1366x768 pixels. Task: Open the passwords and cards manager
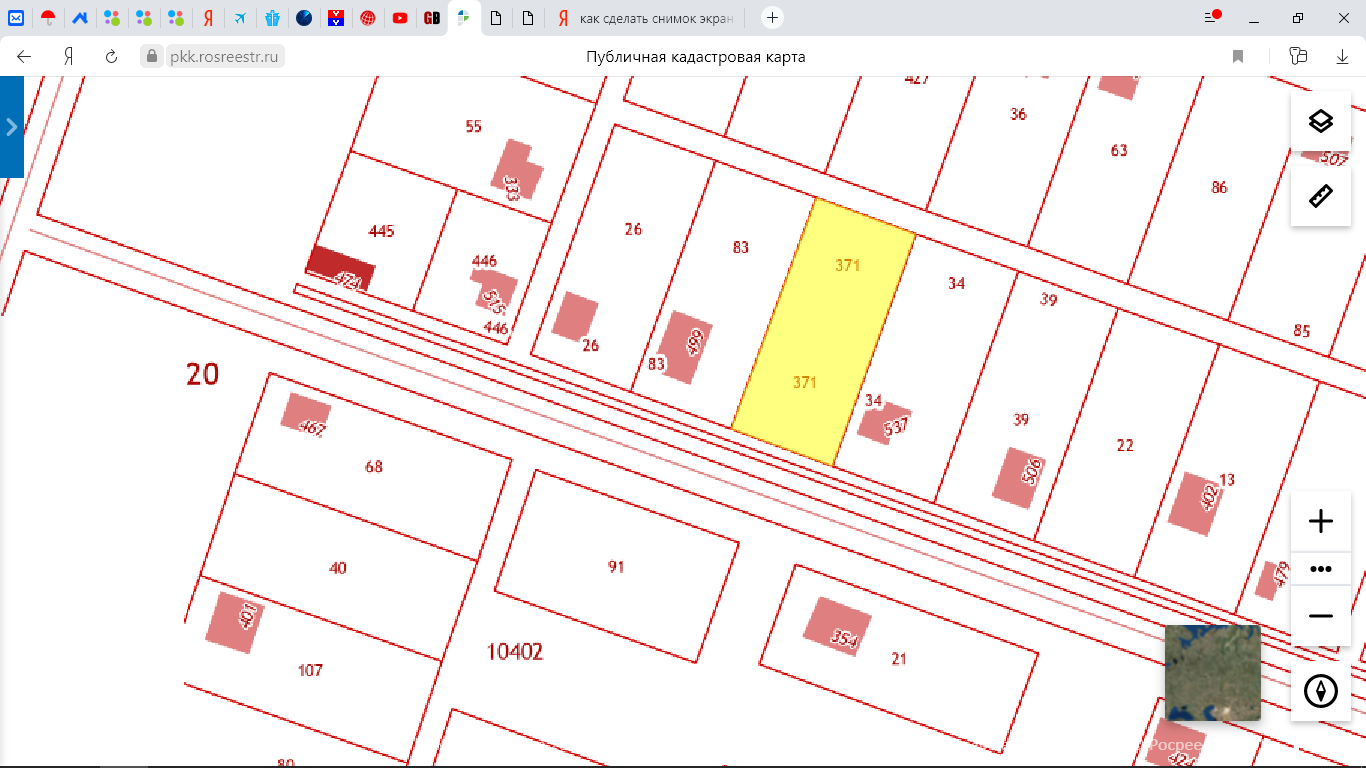click(1298, 57)
